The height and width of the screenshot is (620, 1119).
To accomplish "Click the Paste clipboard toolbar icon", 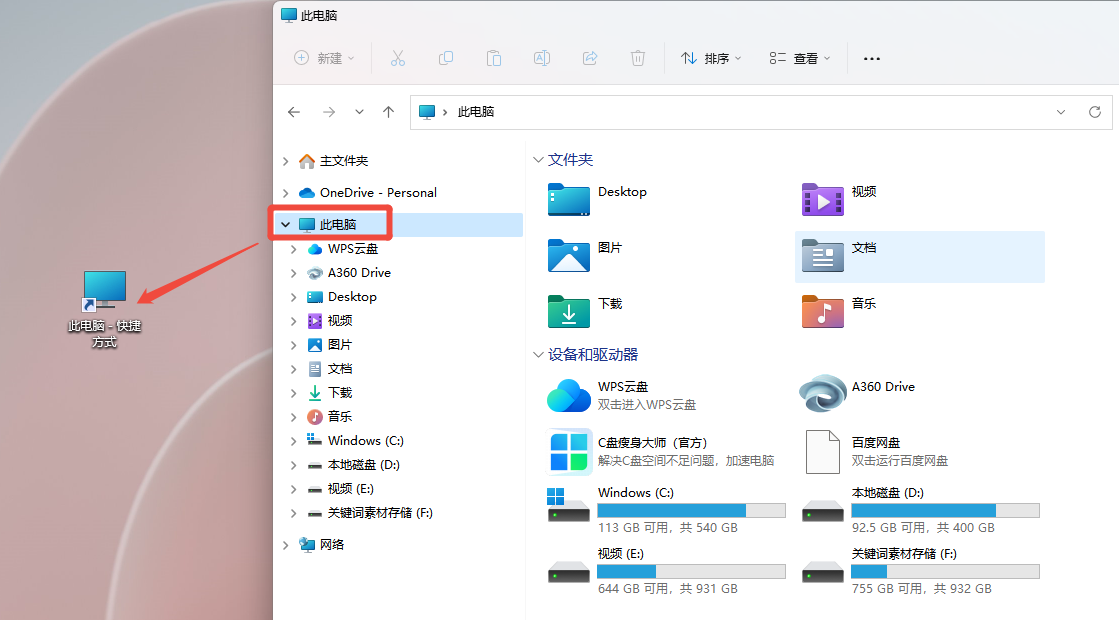I will (x=494, y=59).
